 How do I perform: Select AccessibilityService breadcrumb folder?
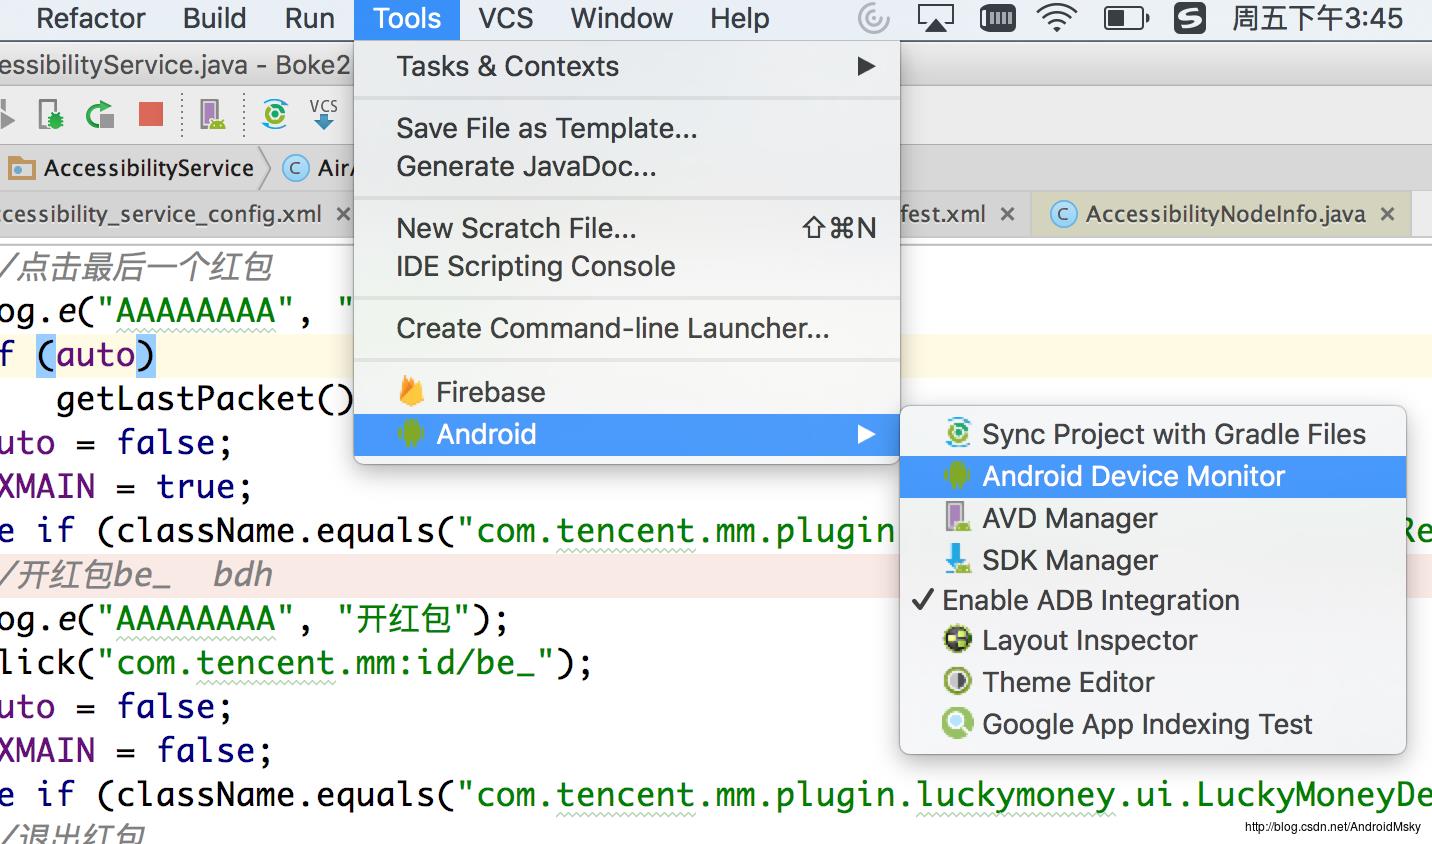[x=131, y=168]
